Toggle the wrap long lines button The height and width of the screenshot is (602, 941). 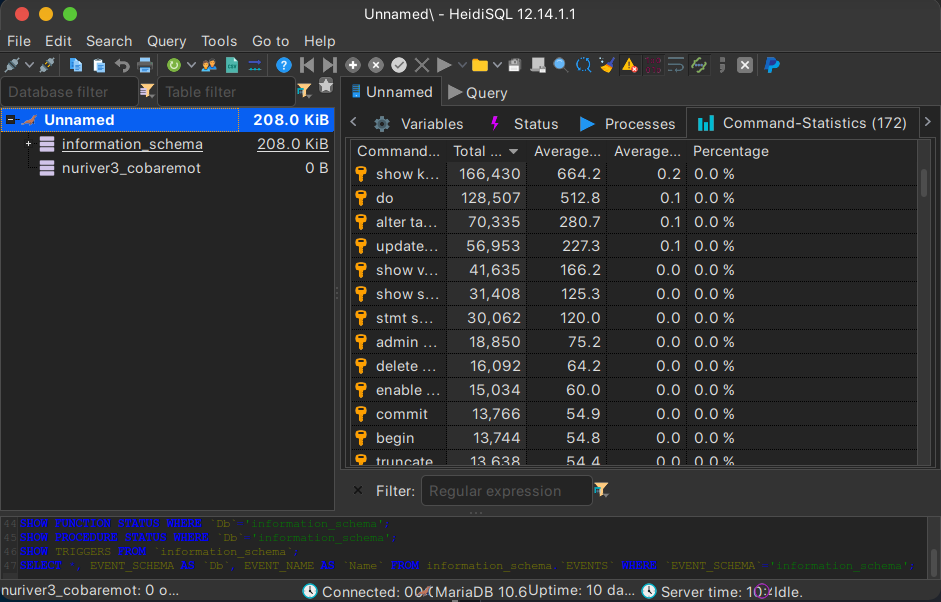click(x=676, y=65)
